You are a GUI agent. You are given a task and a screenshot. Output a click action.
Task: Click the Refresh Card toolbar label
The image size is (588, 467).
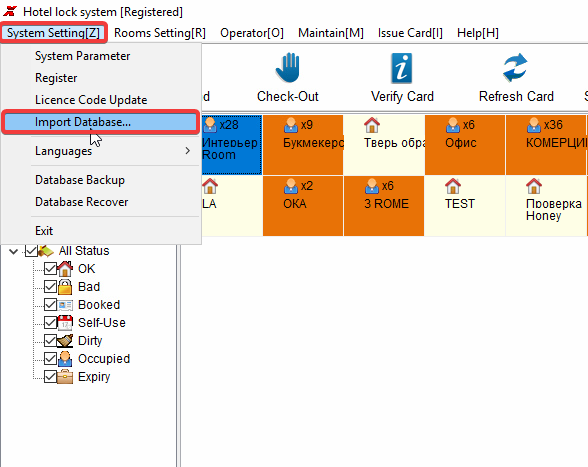516,96
